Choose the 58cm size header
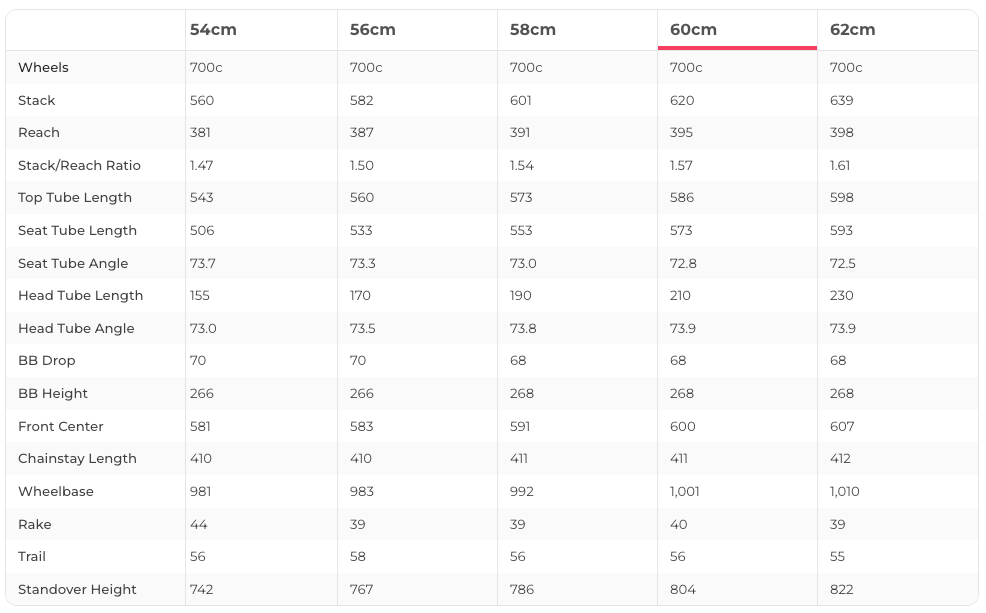The image size is (986, 613). click(533, 30)
